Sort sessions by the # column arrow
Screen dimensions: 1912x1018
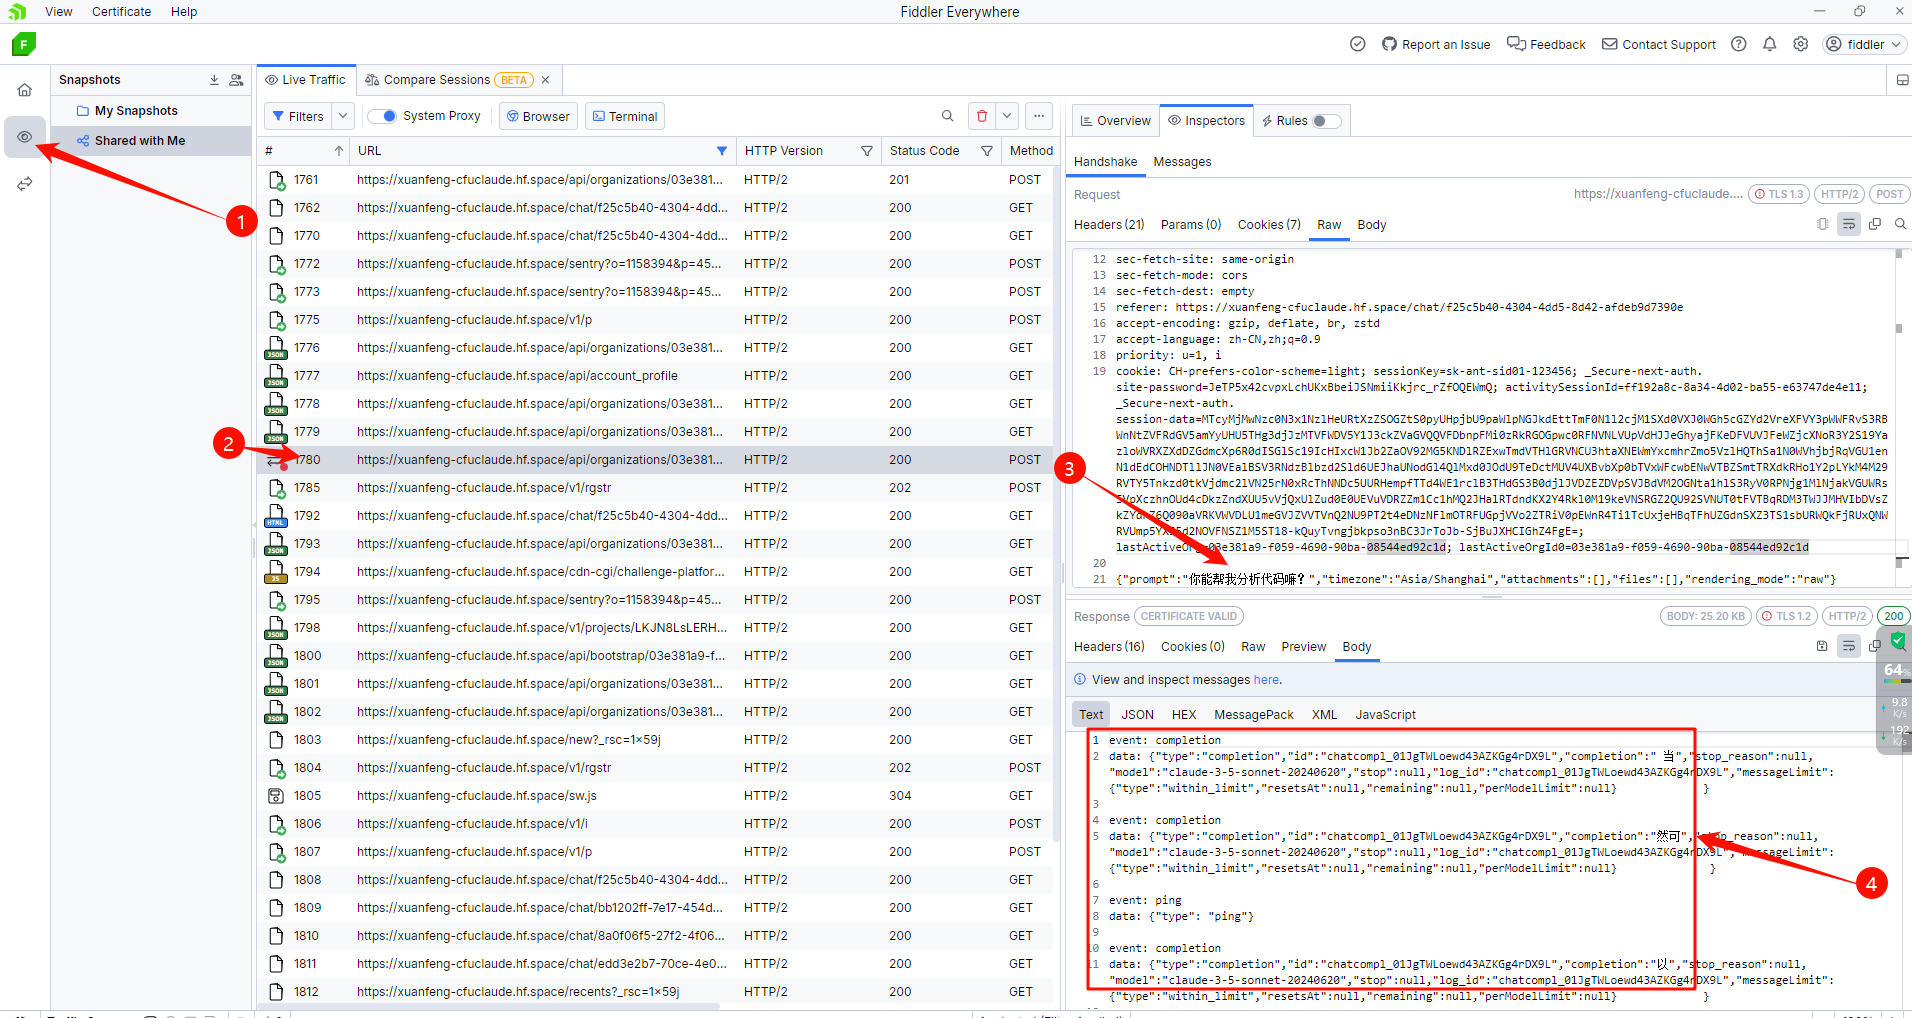(x=339, y=151)
